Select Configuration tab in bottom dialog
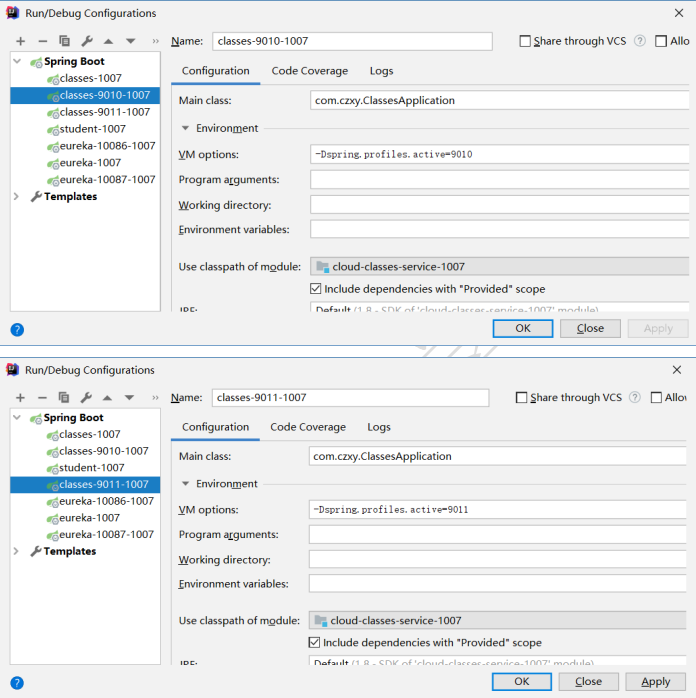This screenshot has width=696, height=698. (215, 427)
